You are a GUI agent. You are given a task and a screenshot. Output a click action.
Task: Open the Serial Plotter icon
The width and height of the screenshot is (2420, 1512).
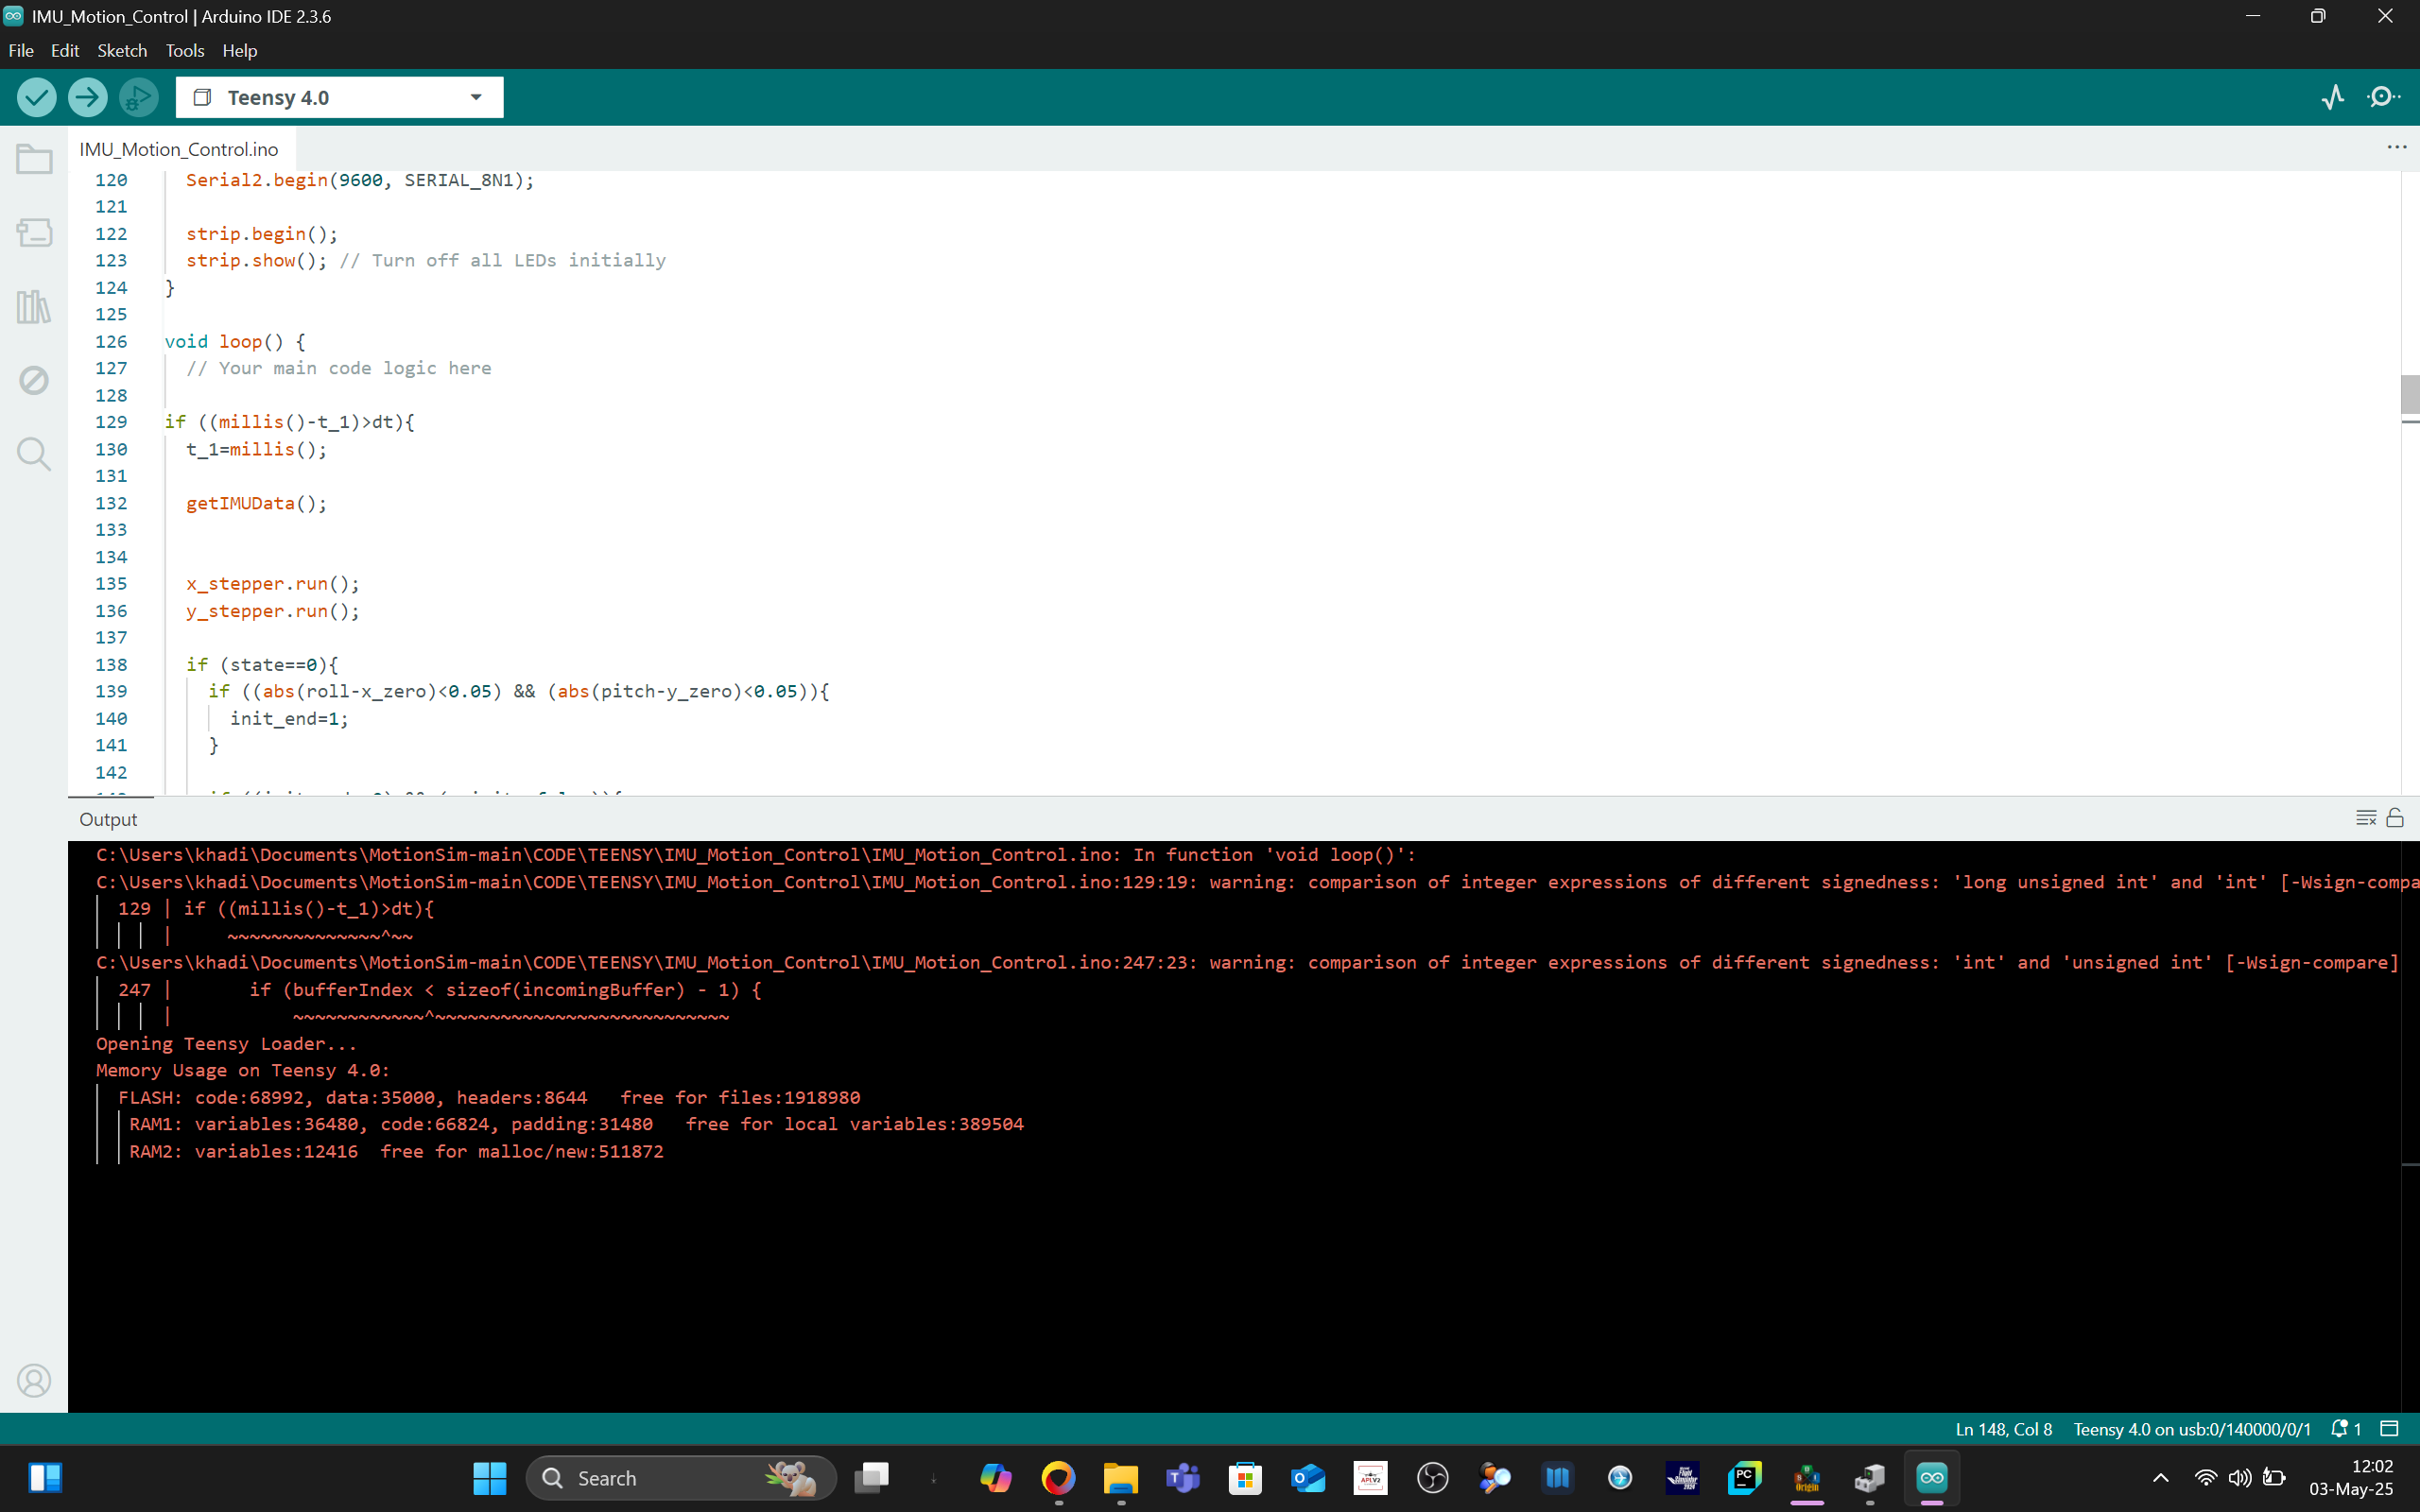(x=2333, y=97)
